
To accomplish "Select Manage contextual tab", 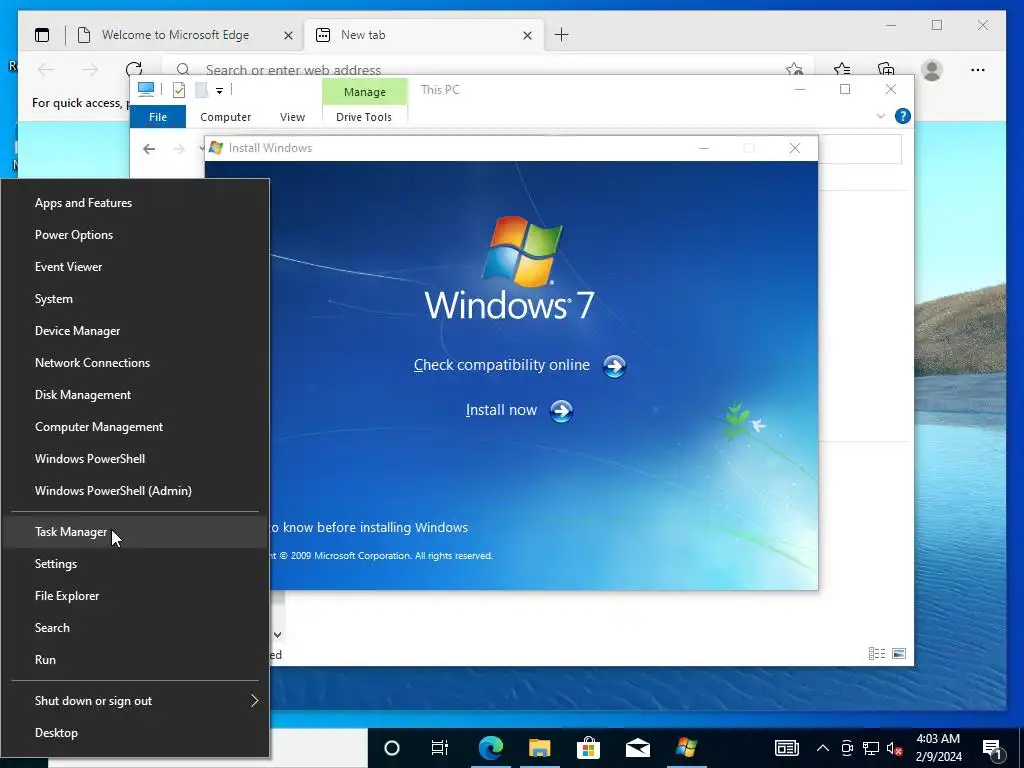I will tap(364, 92).
